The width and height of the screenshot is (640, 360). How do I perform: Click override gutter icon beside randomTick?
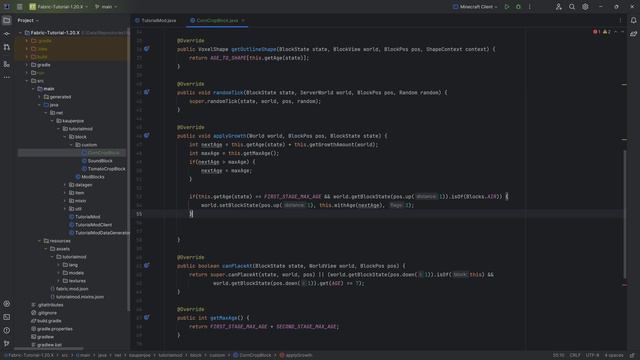pos(147,92)
